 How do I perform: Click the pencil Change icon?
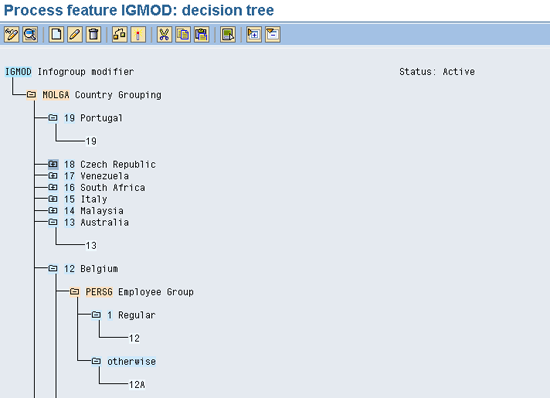click(x=75, y=34)
